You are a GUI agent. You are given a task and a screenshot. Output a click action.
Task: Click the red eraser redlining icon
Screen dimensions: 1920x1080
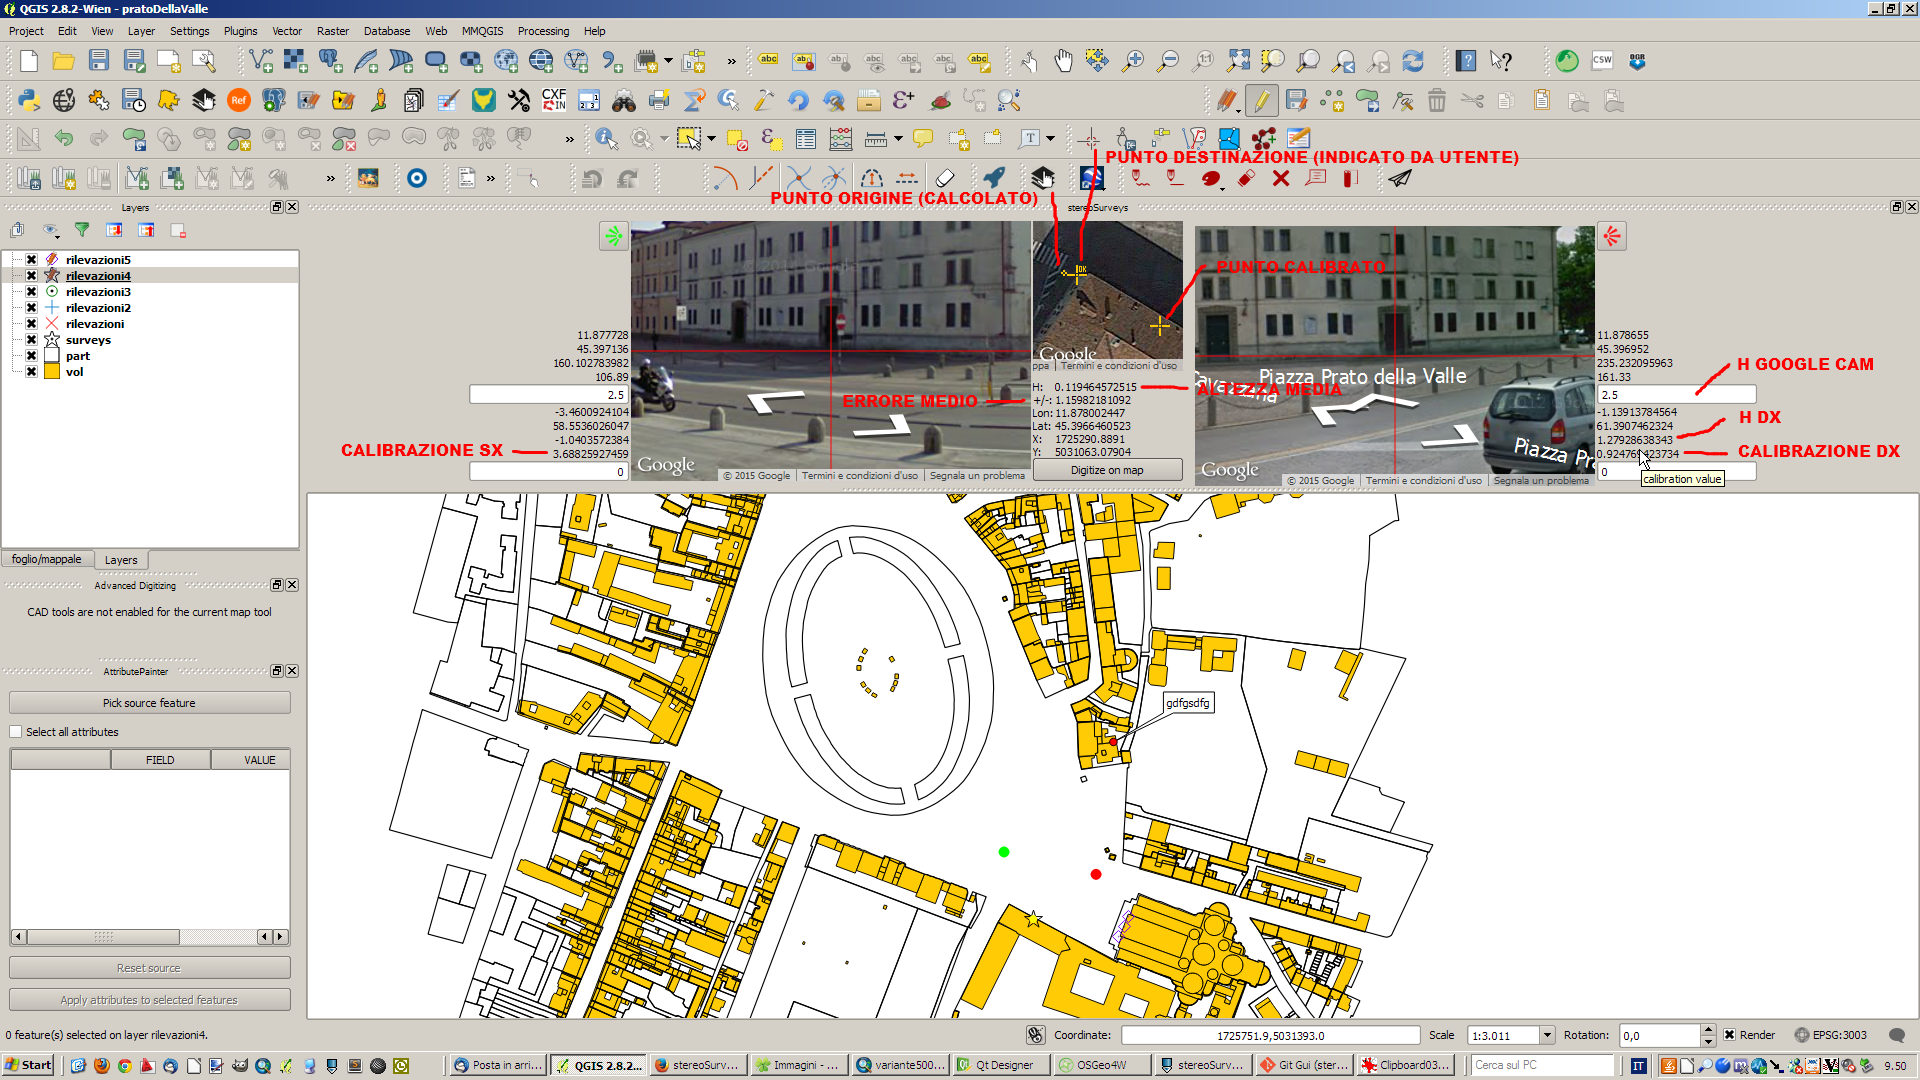click(x=1246, y=178)
